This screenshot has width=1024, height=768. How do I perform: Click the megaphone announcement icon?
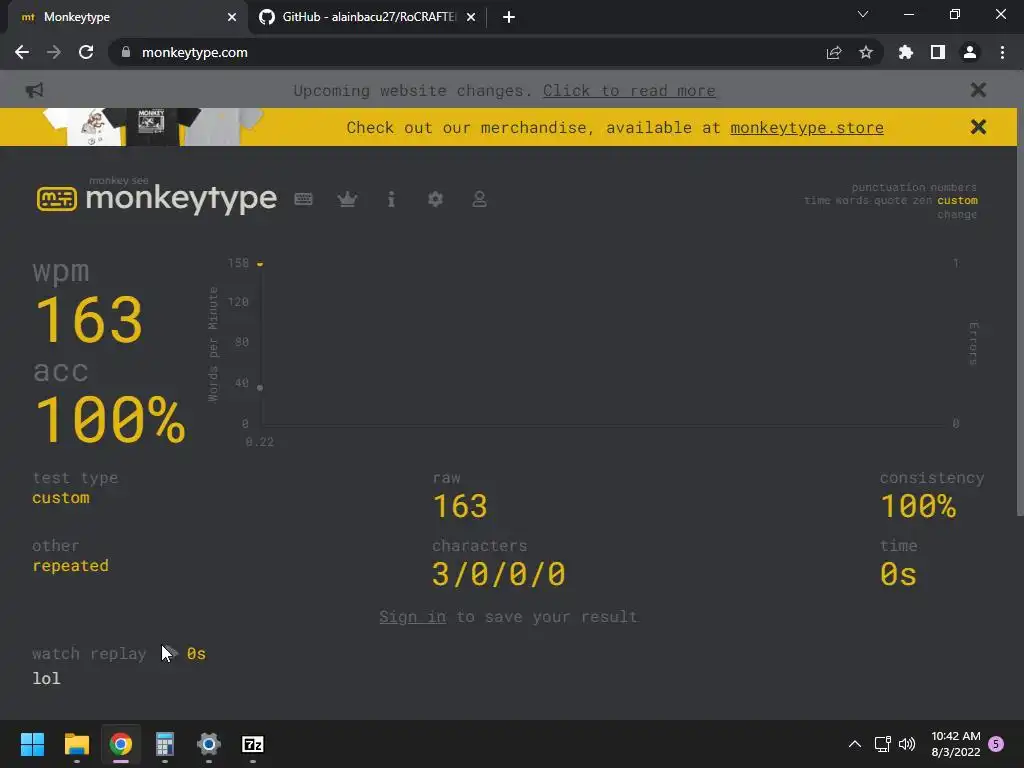[x=35, y=90]
